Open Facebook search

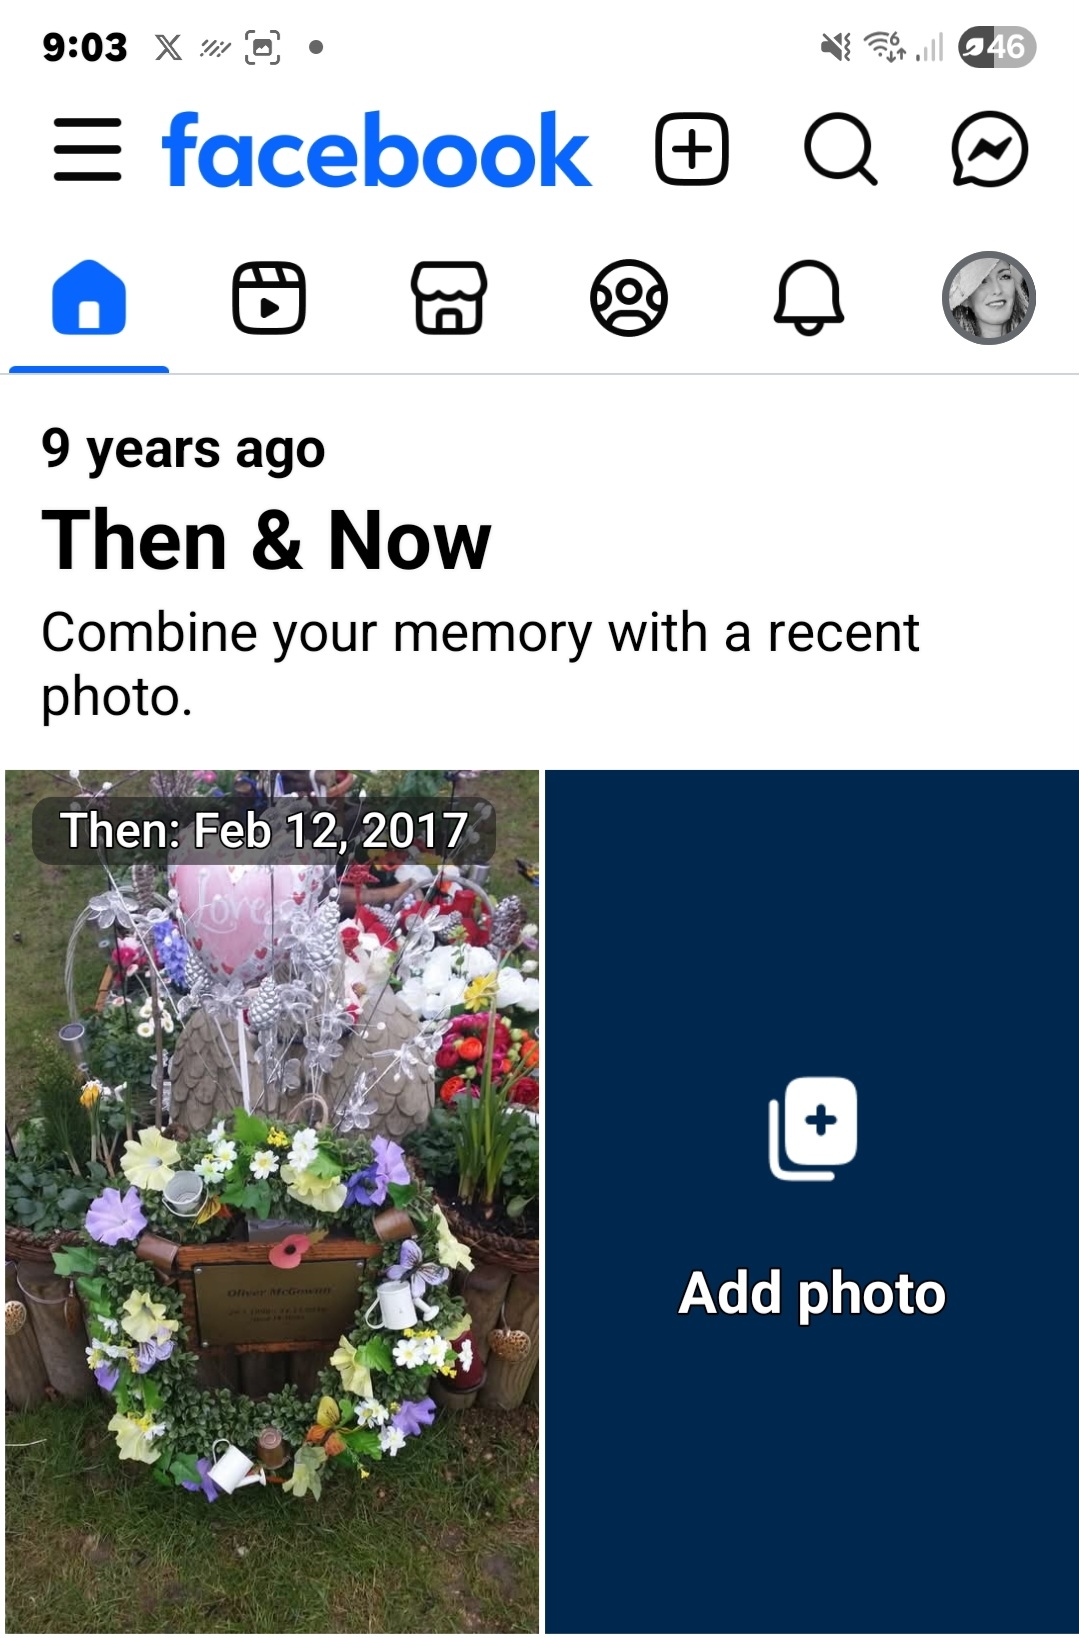(x=840, y=150)
